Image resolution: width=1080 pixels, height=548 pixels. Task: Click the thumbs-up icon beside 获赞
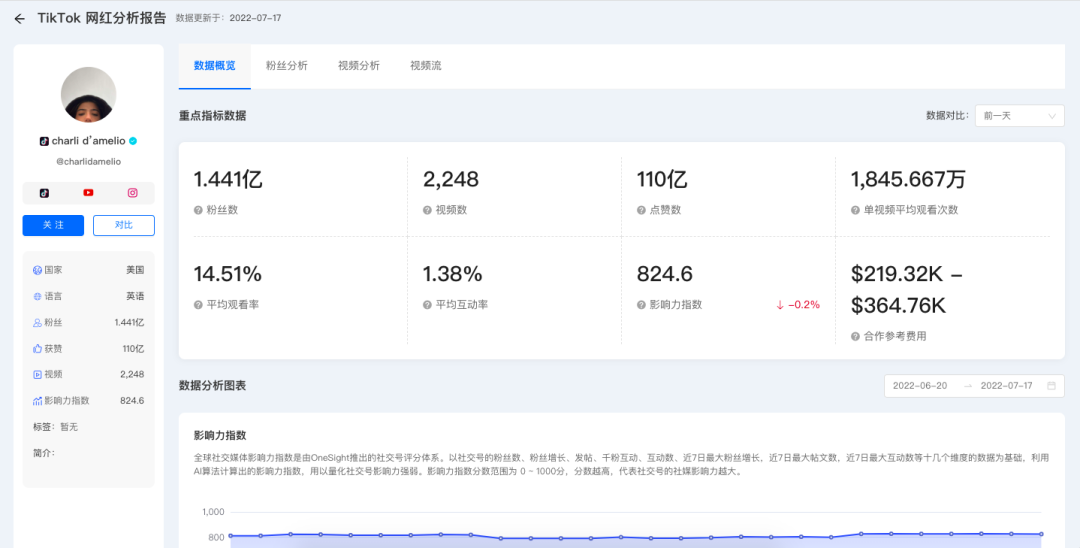(x=37, y=348)
